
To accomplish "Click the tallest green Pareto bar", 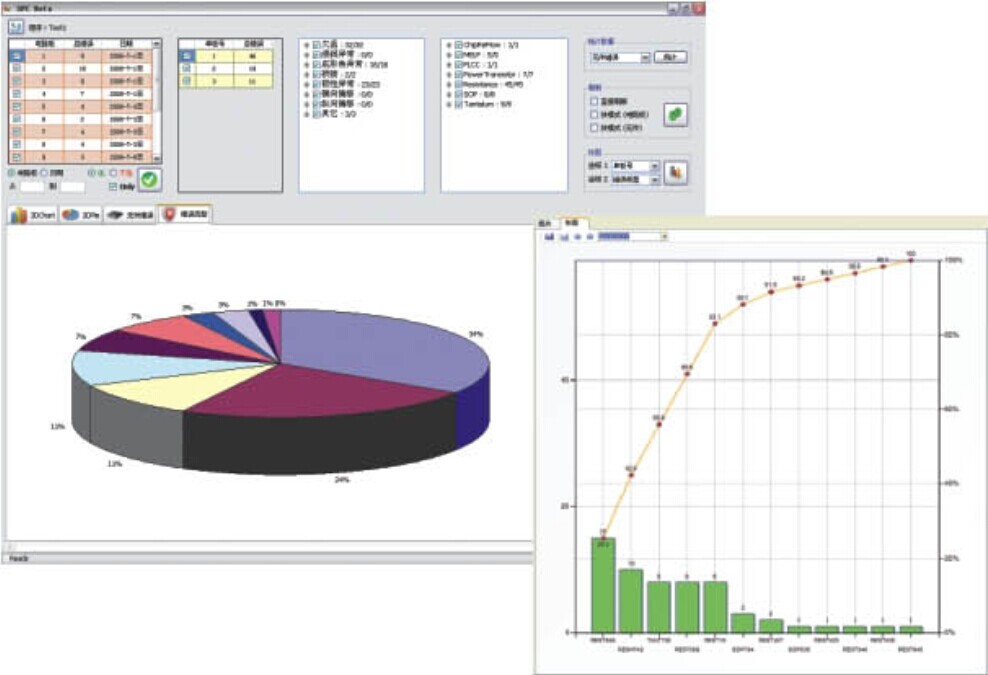I will 603,585.
